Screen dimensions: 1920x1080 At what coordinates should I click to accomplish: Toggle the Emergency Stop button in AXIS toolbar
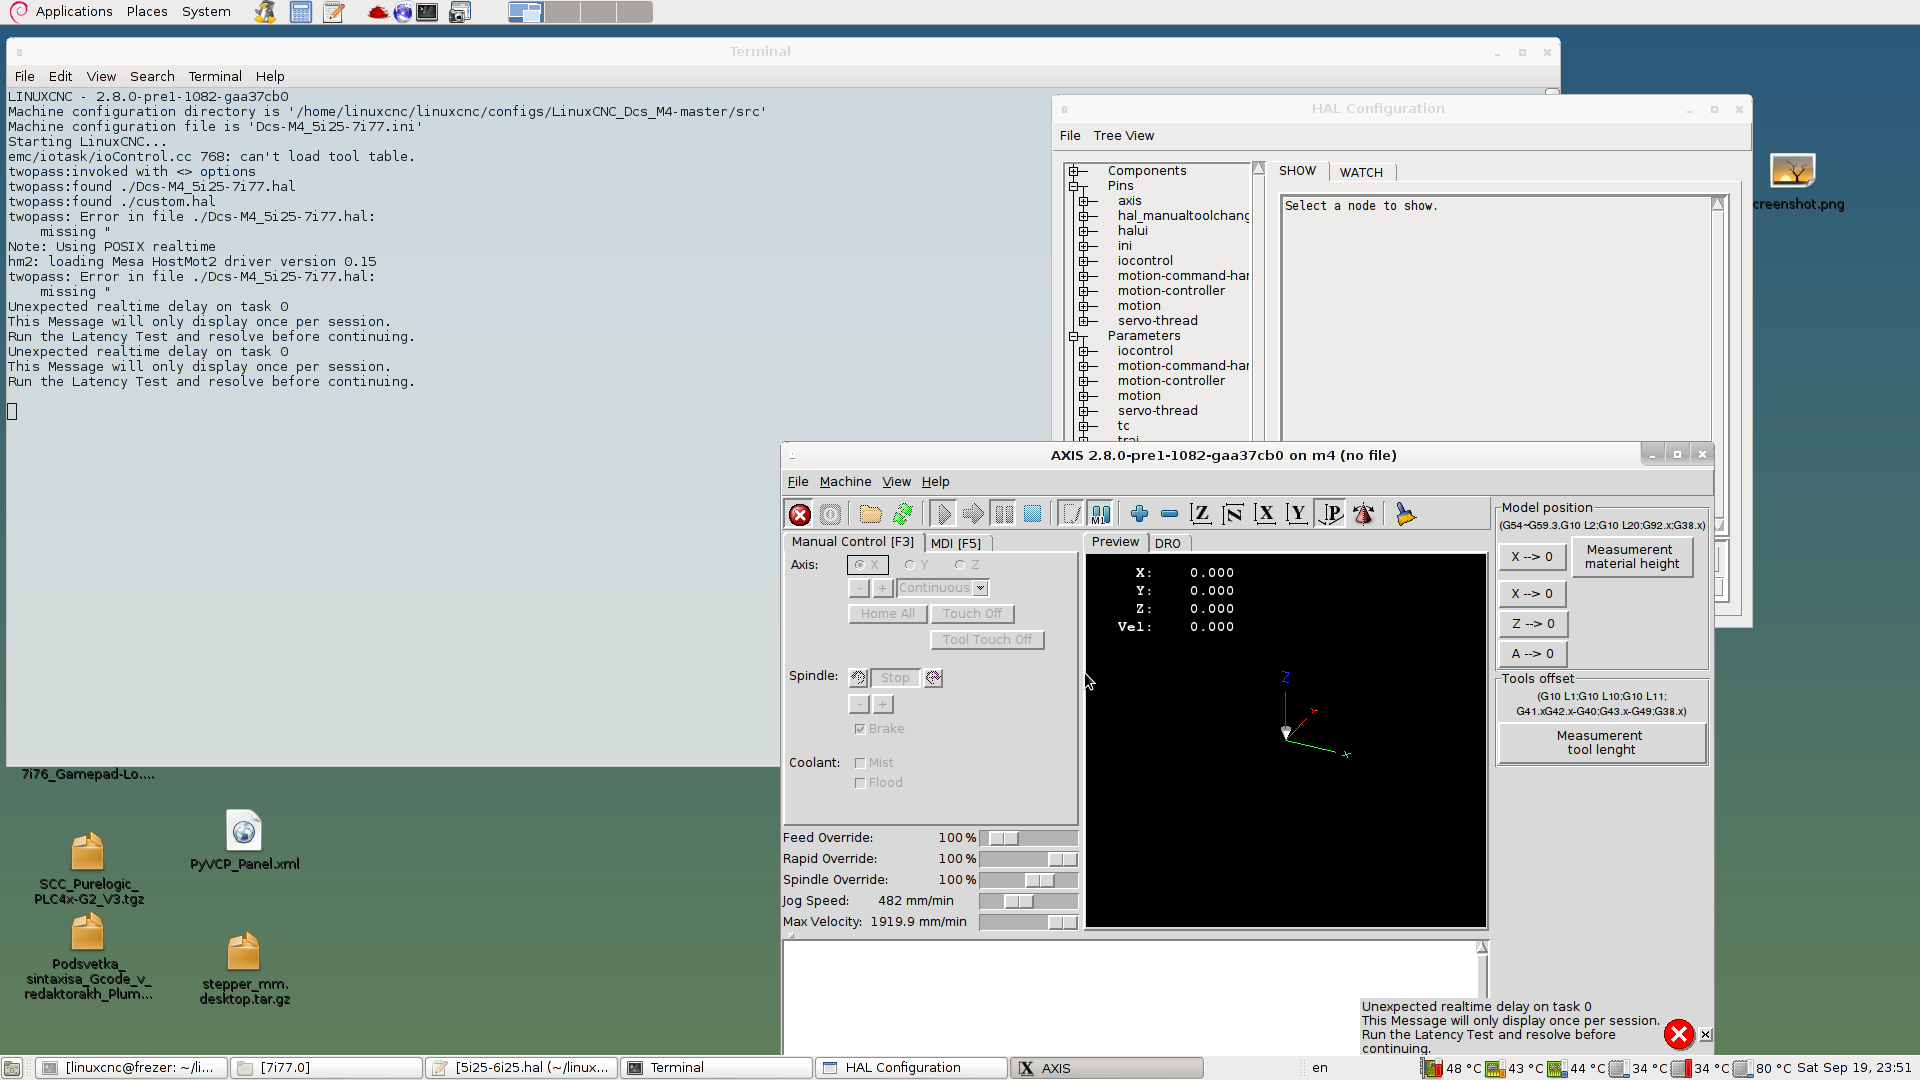800,514
